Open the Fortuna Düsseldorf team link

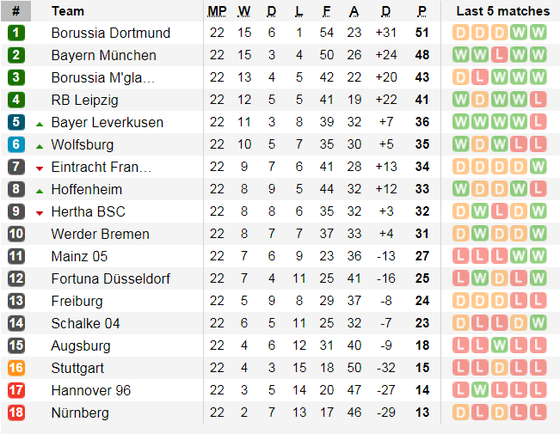[x=111, y=279]
